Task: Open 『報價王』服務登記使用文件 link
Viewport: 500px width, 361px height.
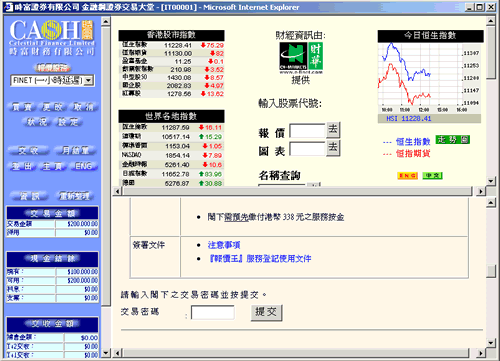Action: click(260, 259)
